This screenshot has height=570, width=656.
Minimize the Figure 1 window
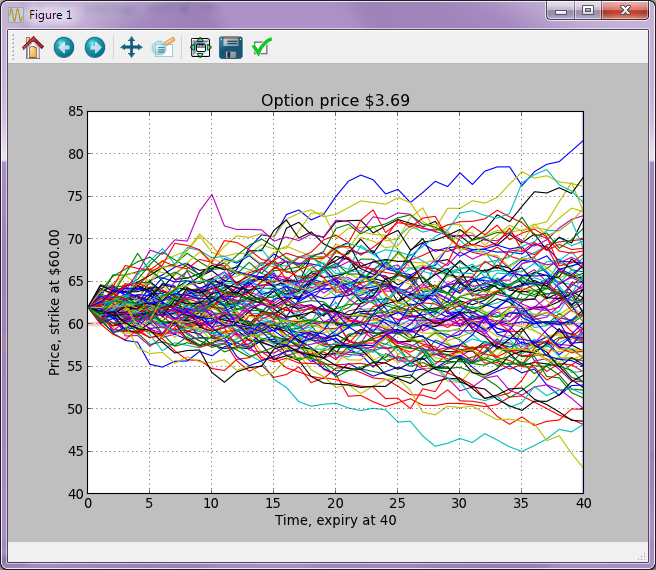click(x=561, y=11)
